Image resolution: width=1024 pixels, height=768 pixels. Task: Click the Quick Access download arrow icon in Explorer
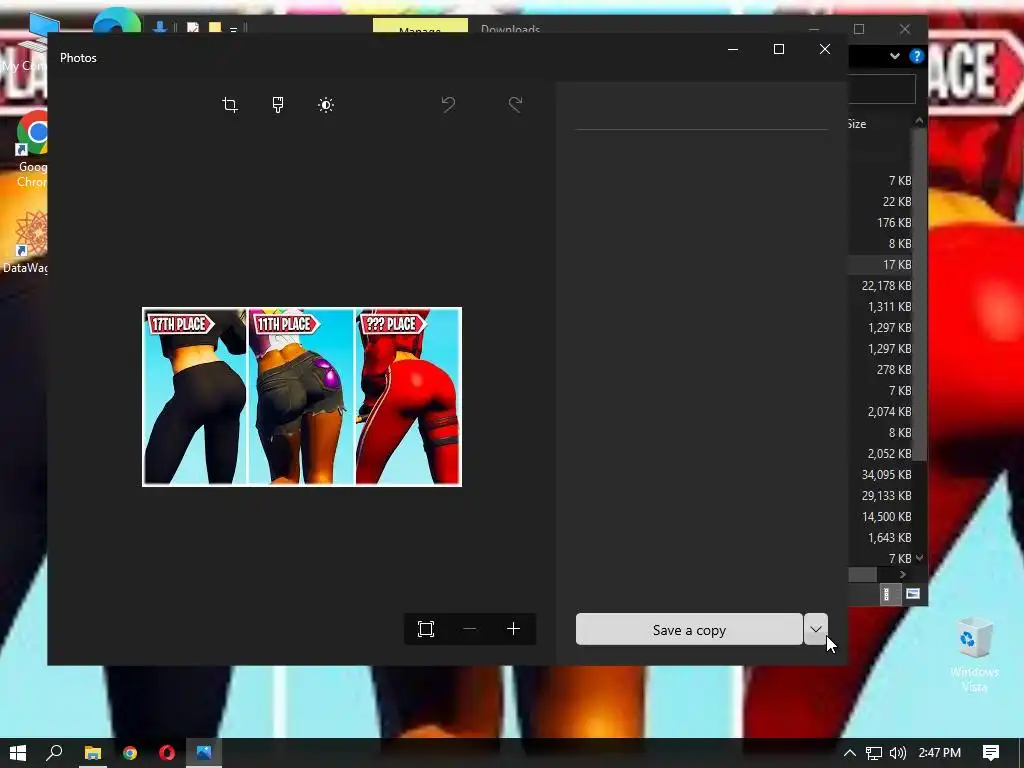coord(159,27)
